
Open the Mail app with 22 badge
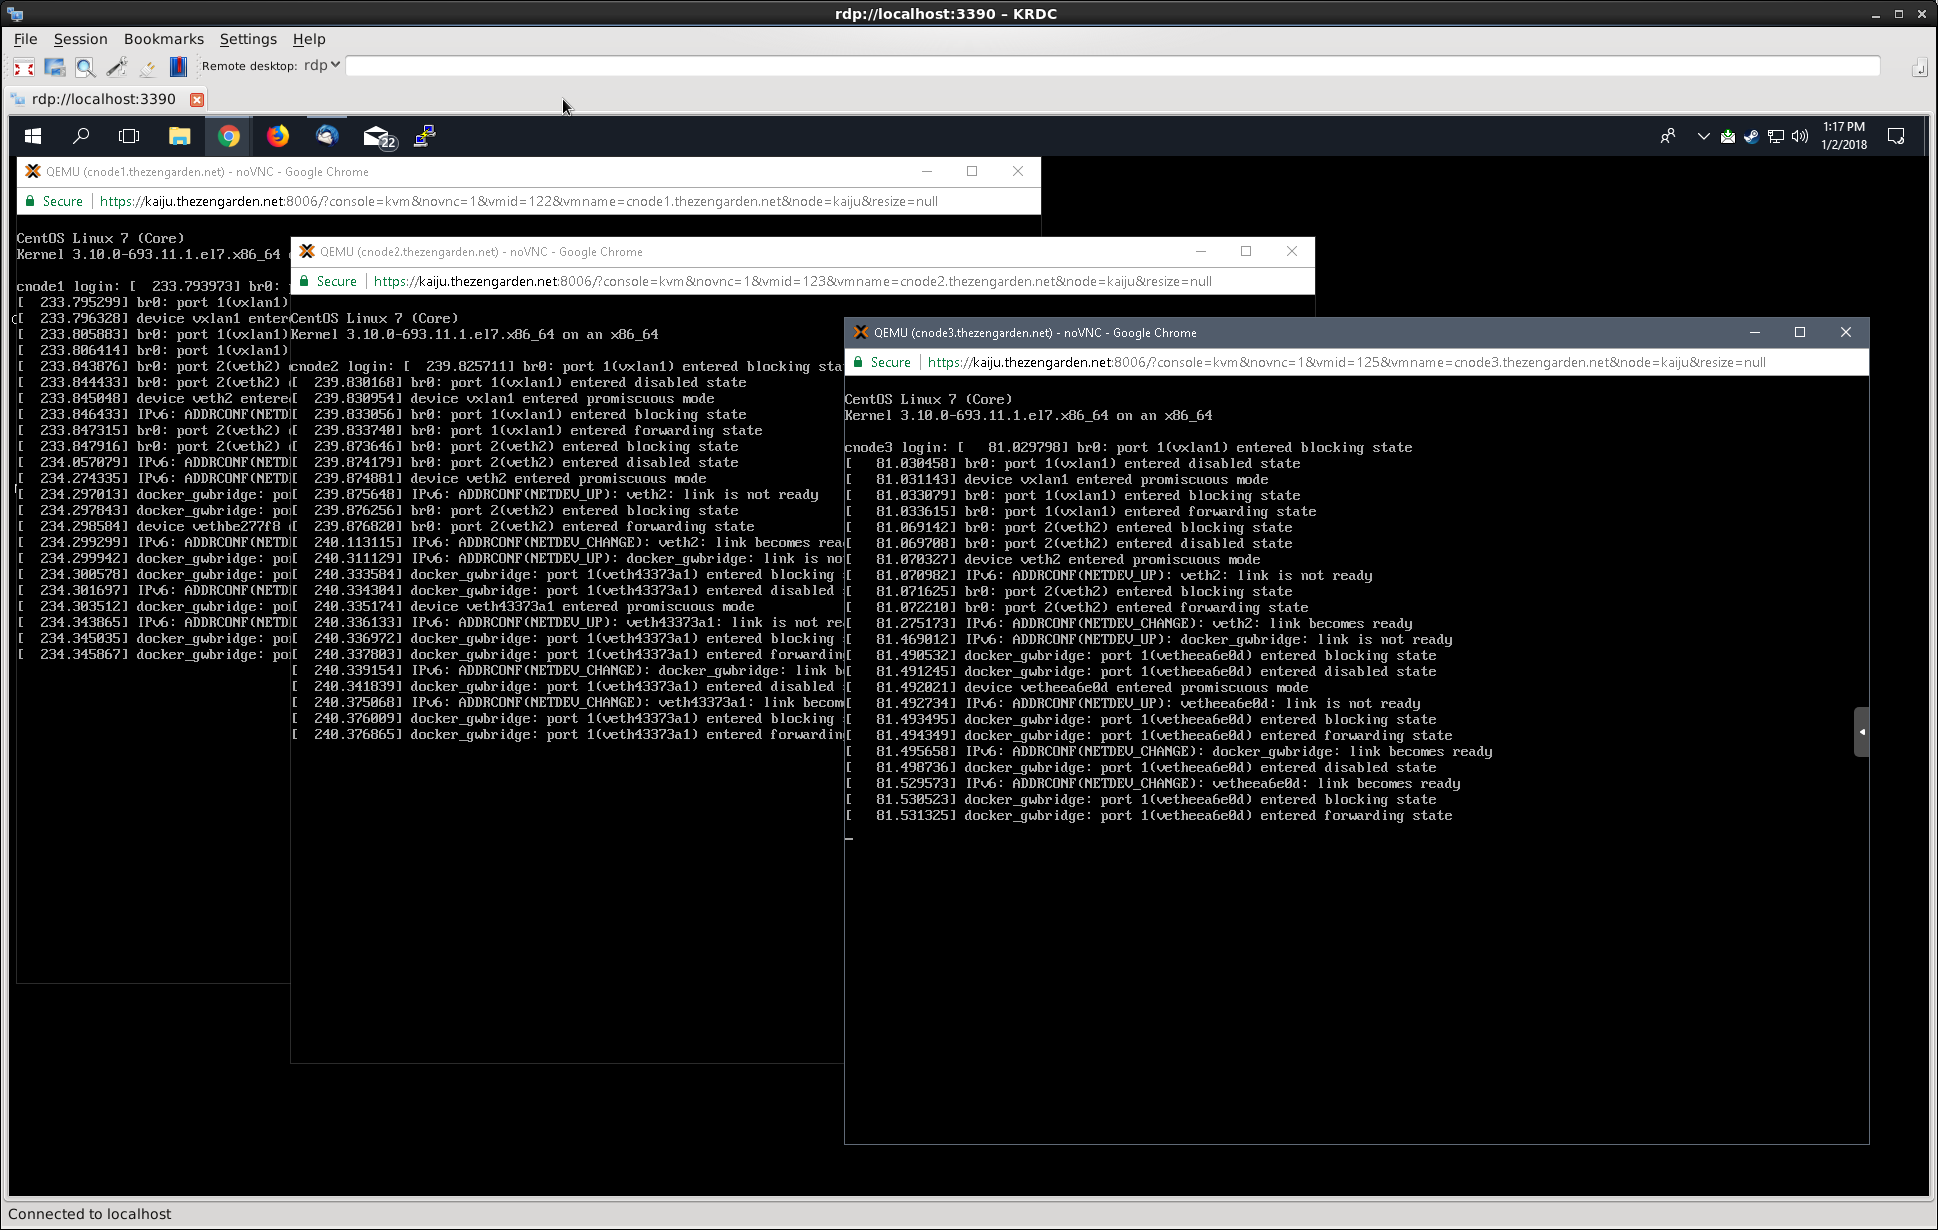(x=378, y=137)
